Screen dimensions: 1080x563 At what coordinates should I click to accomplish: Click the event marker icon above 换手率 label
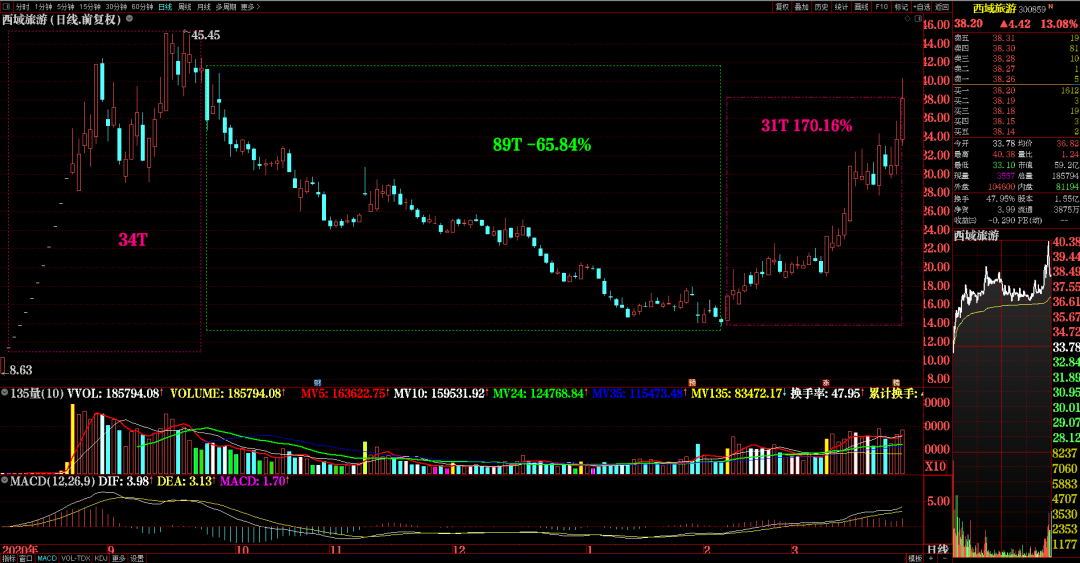(x=826, y=382)
